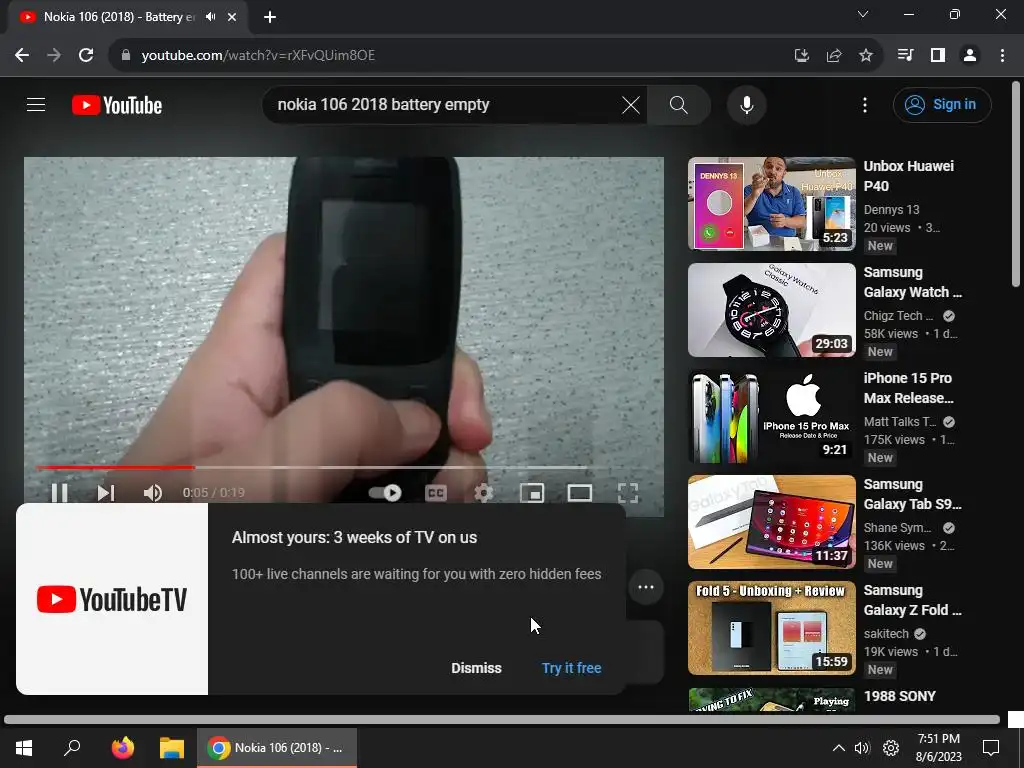Screen dimensions: 1024x768
Task: Switch to miniplayer mode
Action: 532,492
